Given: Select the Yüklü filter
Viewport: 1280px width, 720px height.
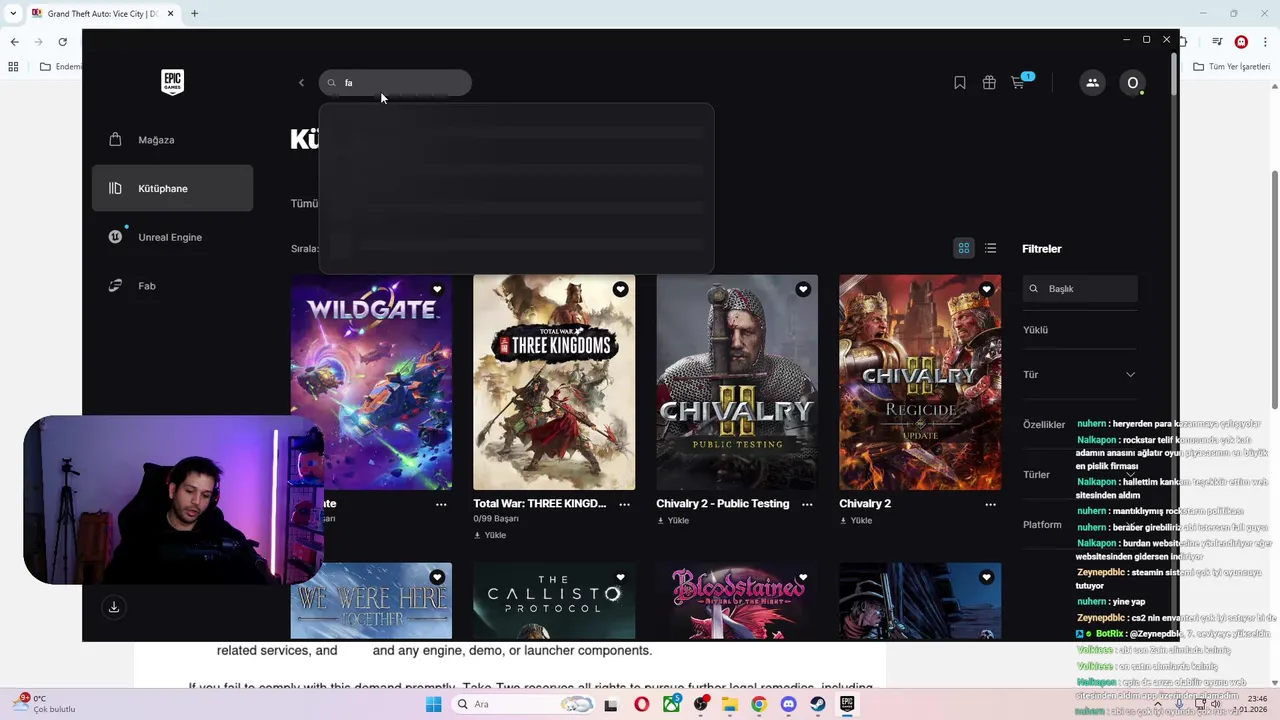Looking at the screenshot, I should click(x=1035, y=330).
